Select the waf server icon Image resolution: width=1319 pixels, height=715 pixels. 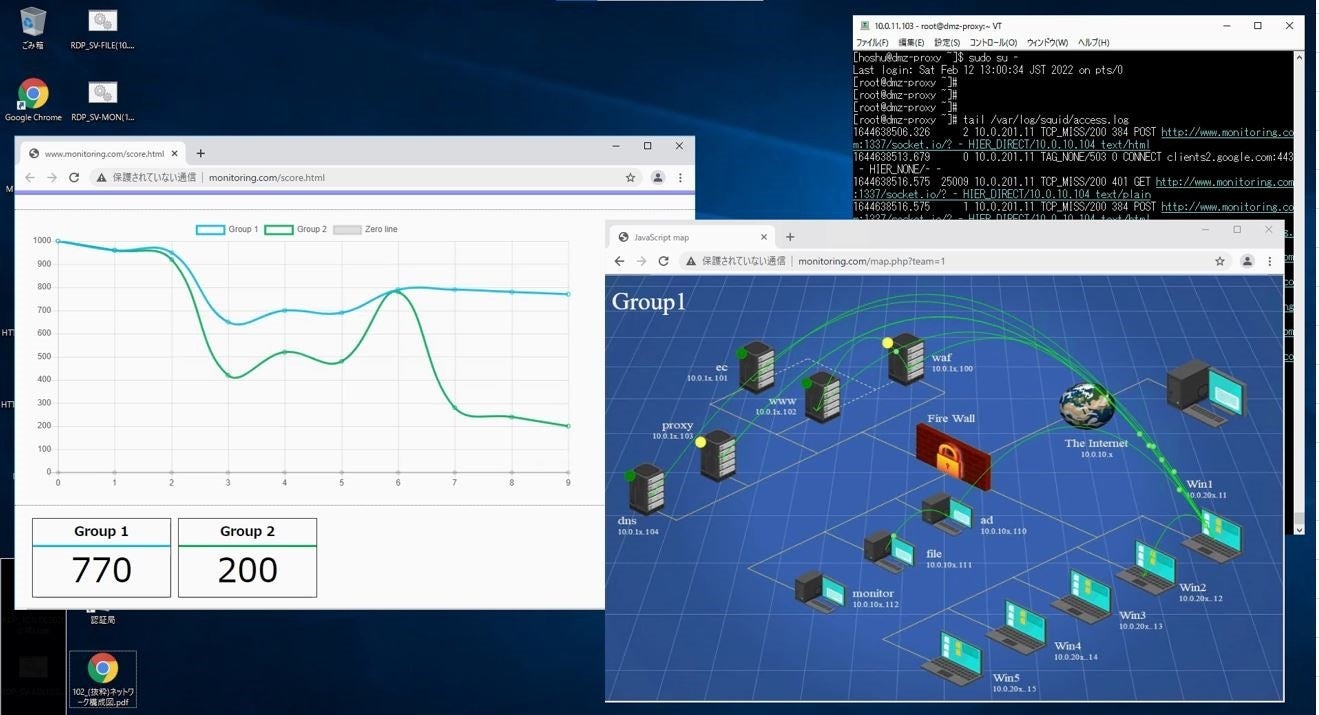[906, 359]
